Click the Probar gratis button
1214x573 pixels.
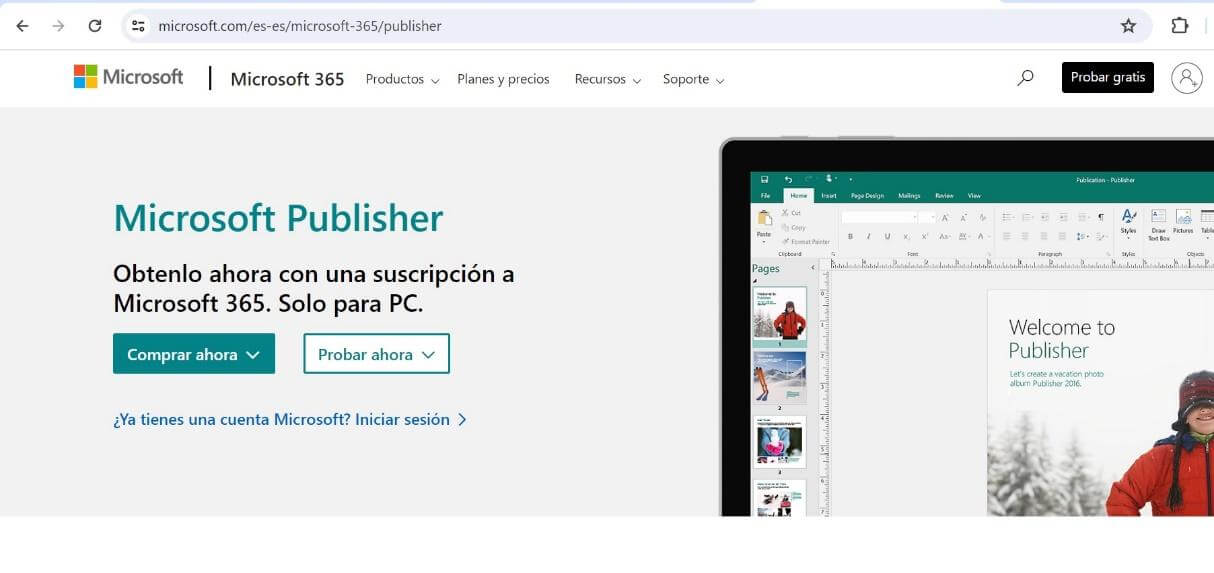[1108, 77]
